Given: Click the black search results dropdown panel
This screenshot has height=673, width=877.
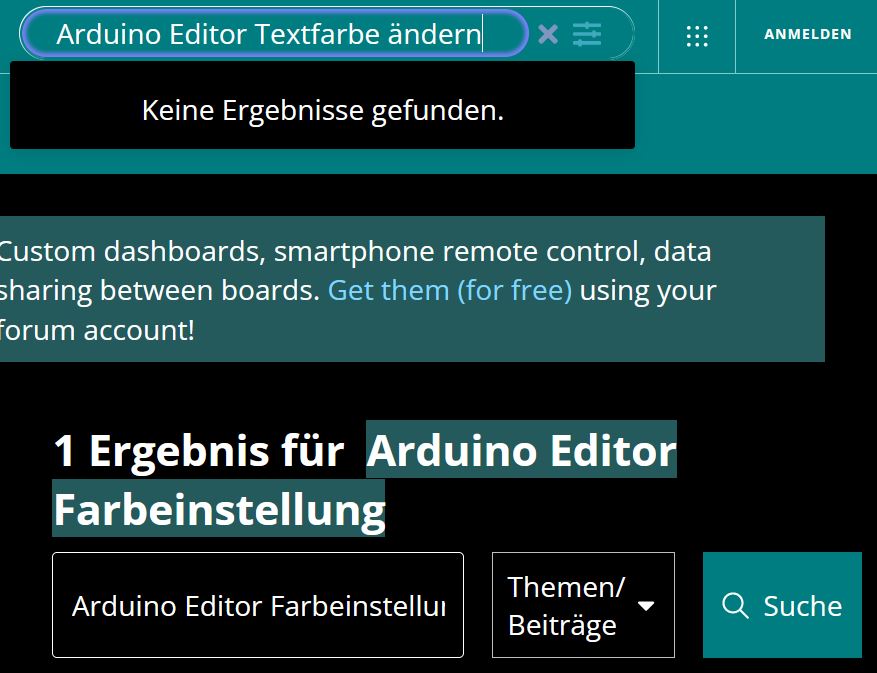Looking at the screenshot, I should pyautogui.click(x=322, y=105).
